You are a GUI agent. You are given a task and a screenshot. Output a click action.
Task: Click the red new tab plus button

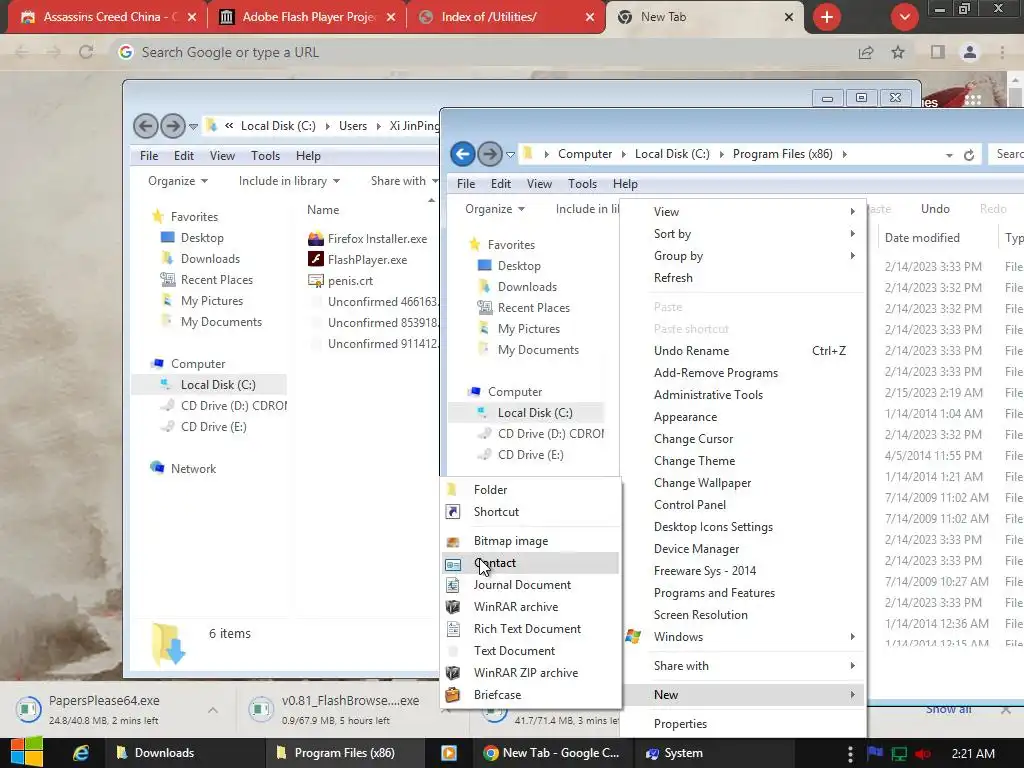(827, 17)
